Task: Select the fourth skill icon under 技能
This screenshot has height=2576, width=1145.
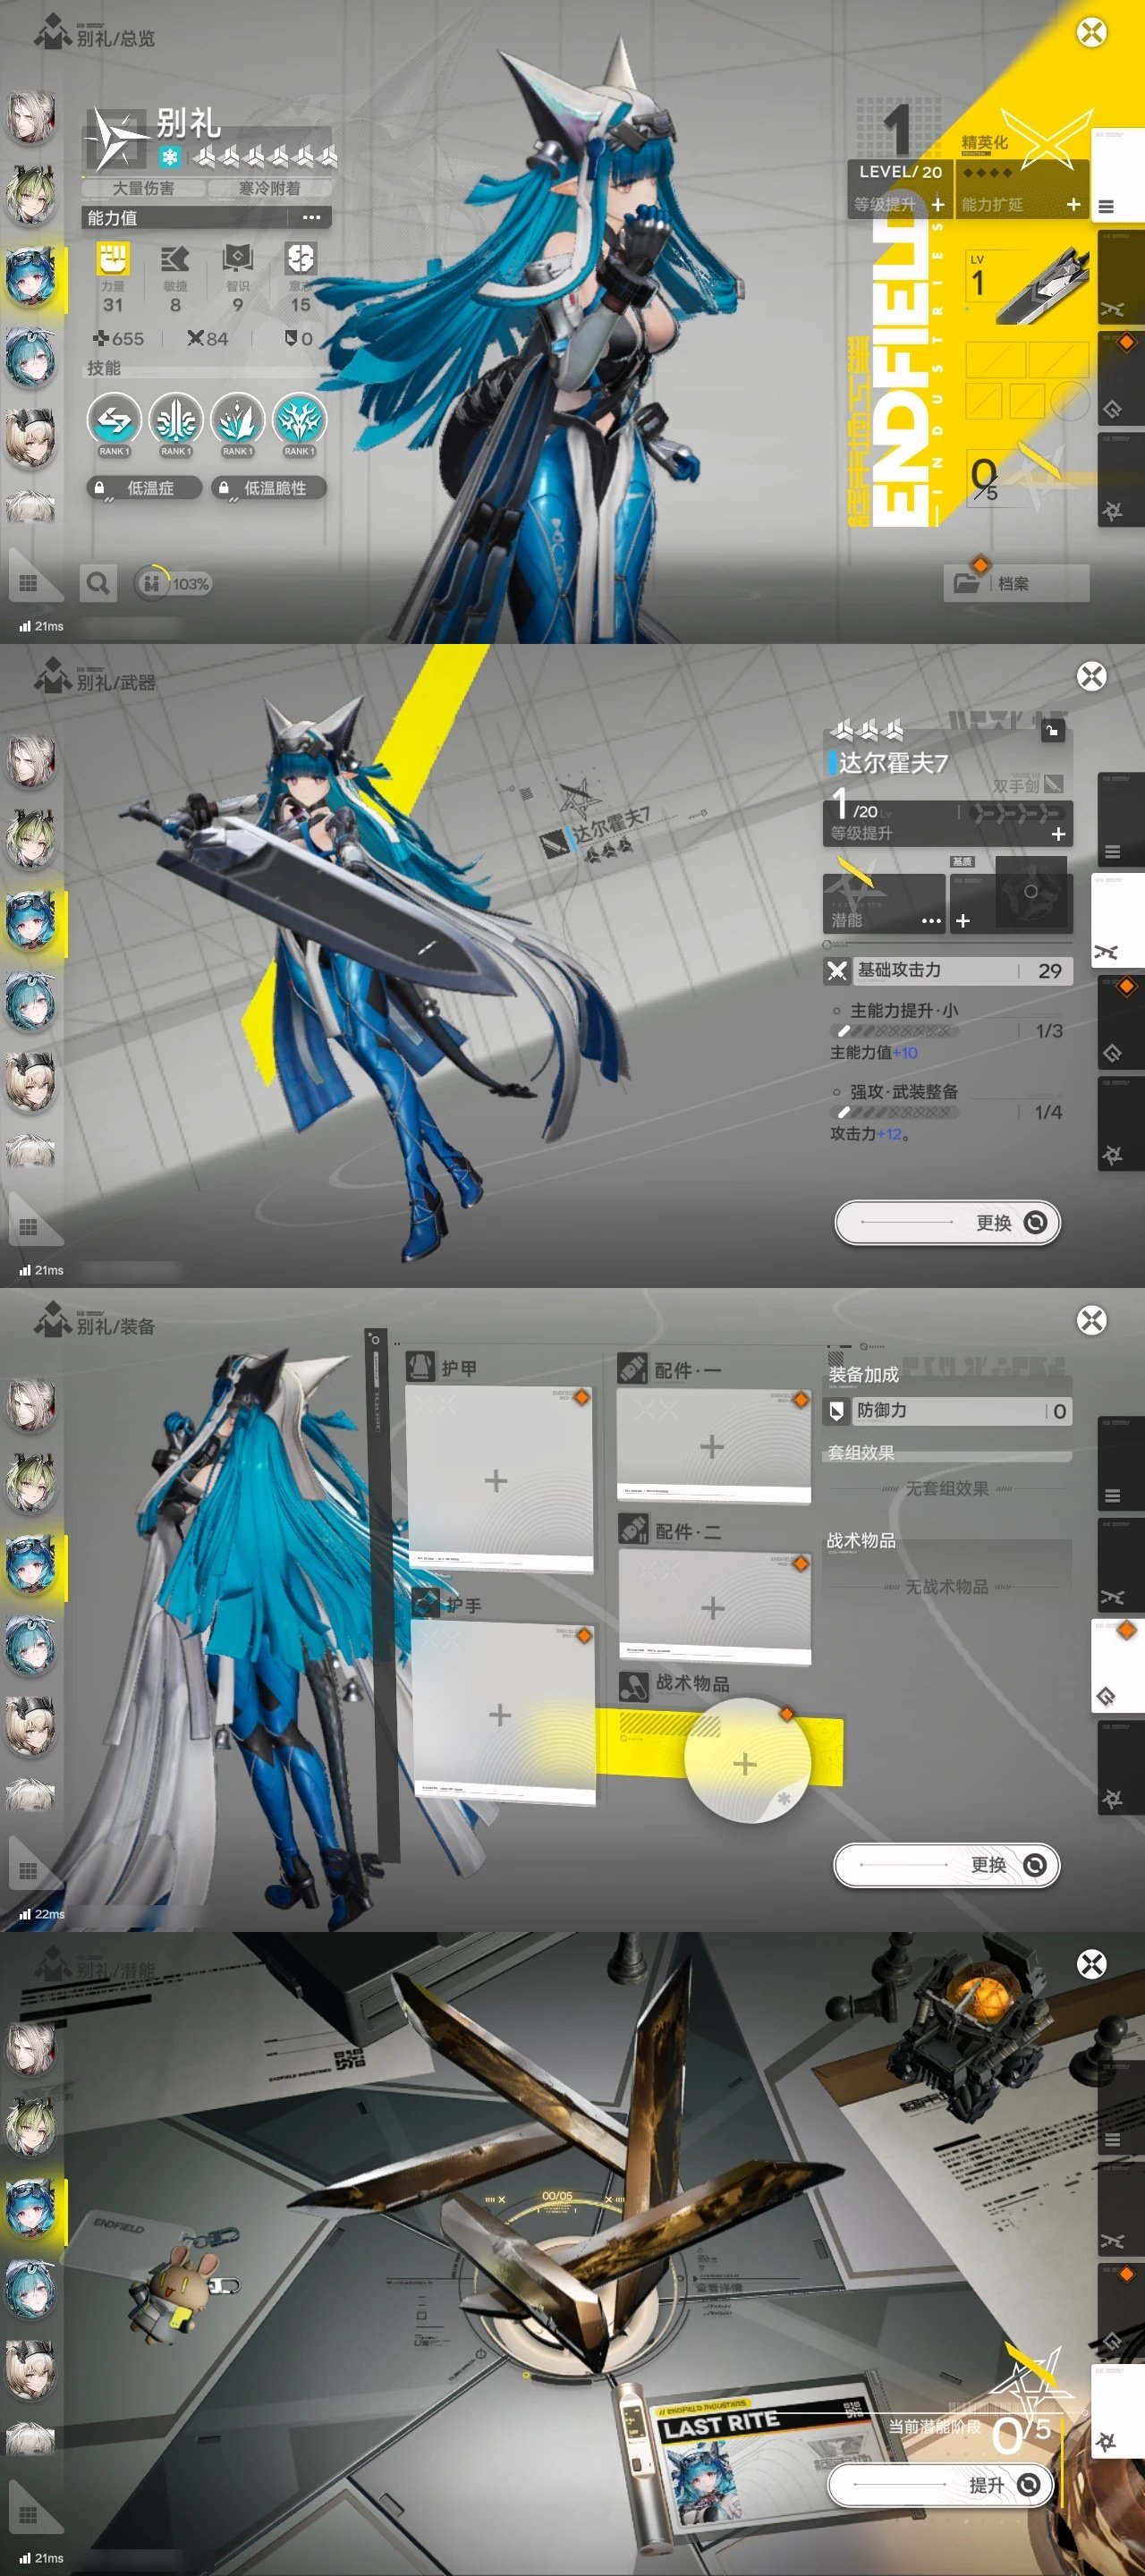Action: click(298, 421)
